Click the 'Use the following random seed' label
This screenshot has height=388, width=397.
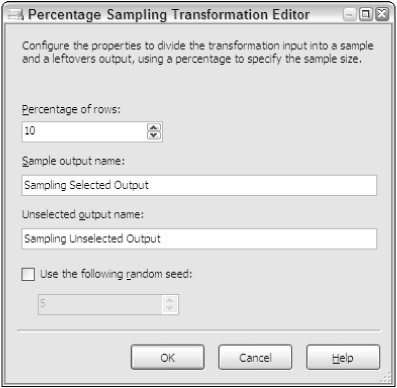116,274
